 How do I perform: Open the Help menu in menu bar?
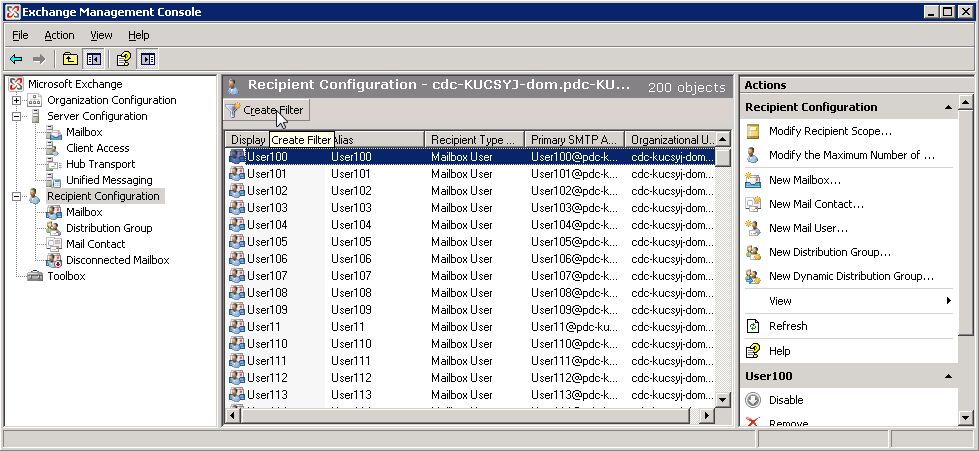139,36
